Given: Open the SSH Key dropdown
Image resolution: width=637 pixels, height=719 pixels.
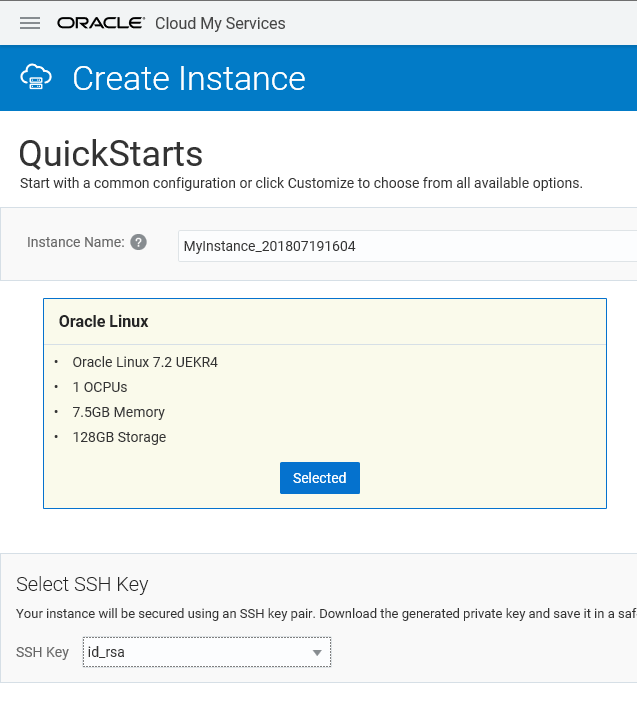Looking at the screenshot, I should tap(206, 652).
